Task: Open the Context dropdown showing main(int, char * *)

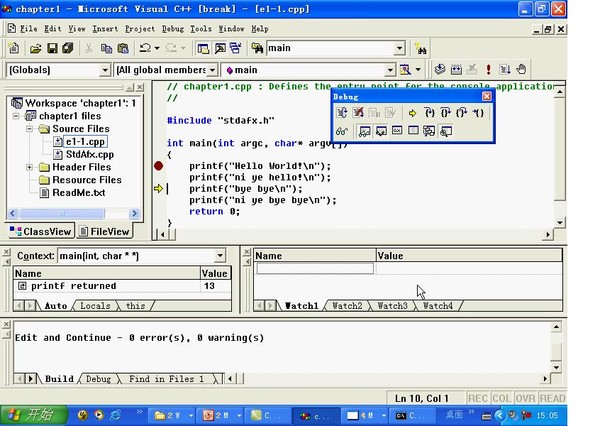Action: tap(220, 256)
